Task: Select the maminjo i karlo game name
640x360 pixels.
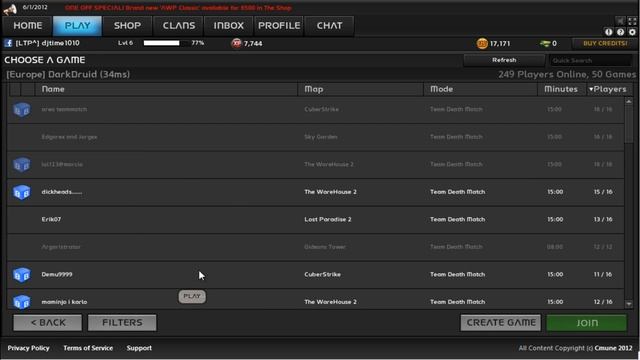Action: point(64,302)
